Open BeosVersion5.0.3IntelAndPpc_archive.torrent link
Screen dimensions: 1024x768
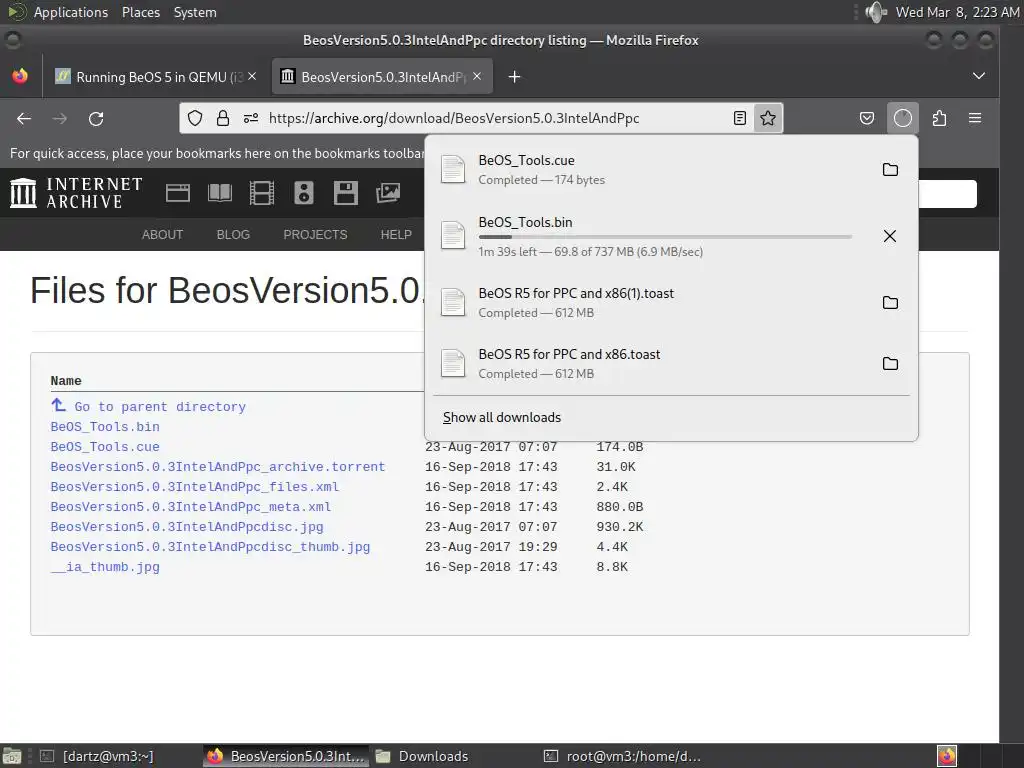pyautogui.click(x=217, y=467)
